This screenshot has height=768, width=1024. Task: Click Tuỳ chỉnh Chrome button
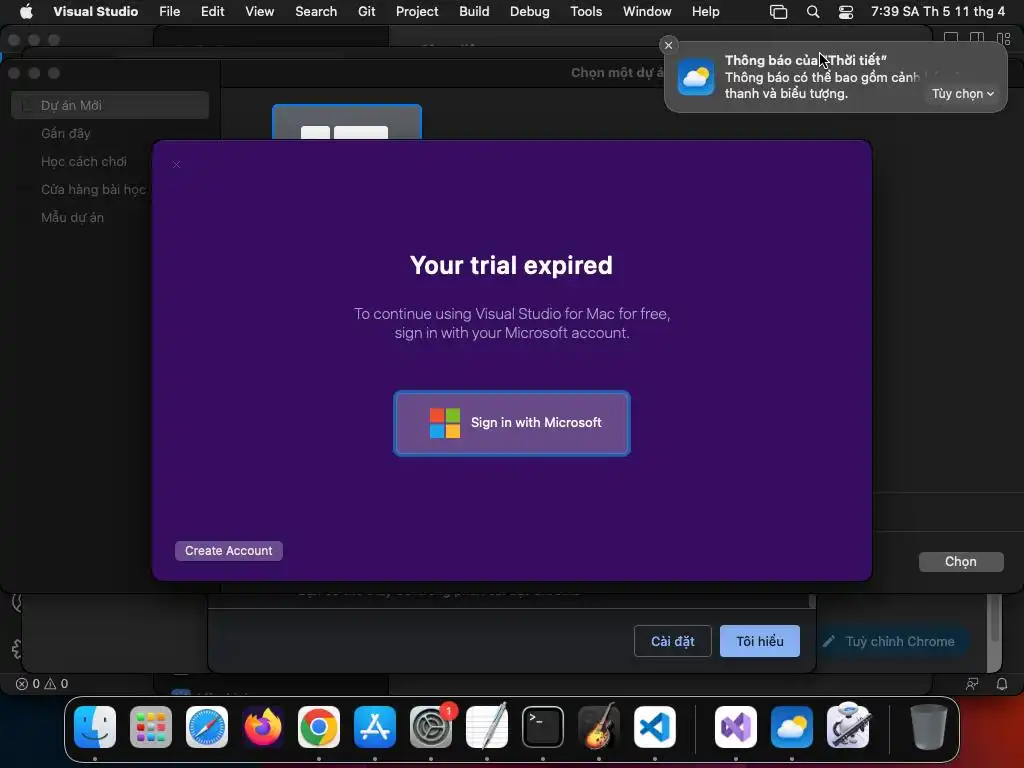[x=892, y=641]
